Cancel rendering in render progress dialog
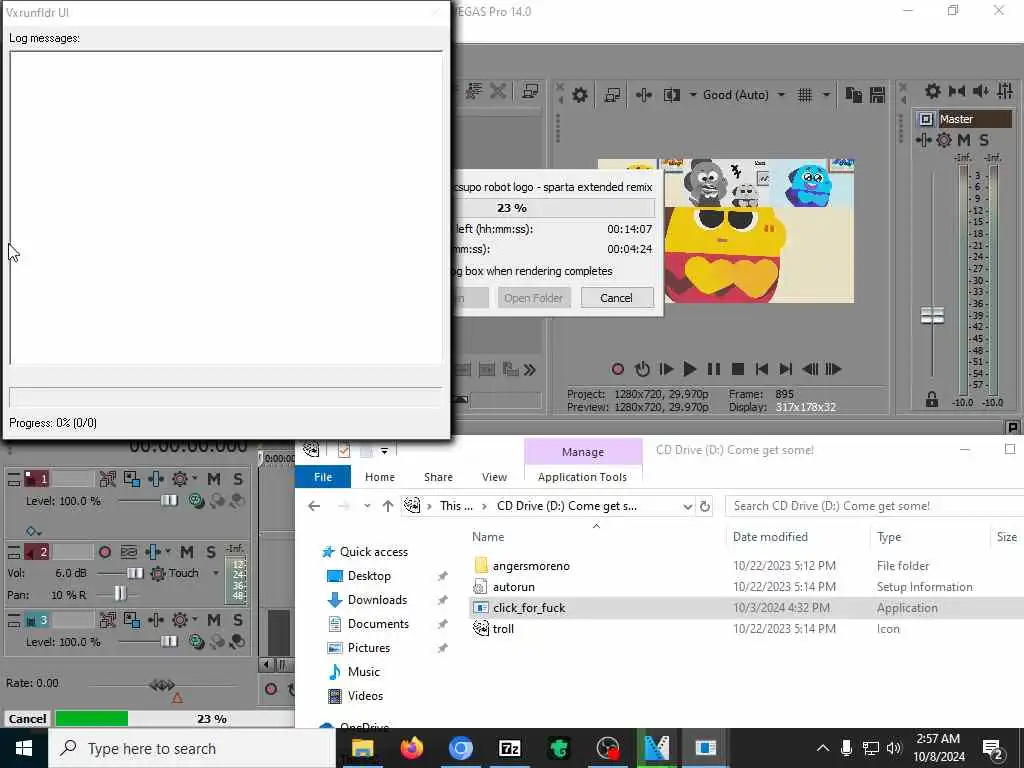1024x768 pixels. [616, 298]
